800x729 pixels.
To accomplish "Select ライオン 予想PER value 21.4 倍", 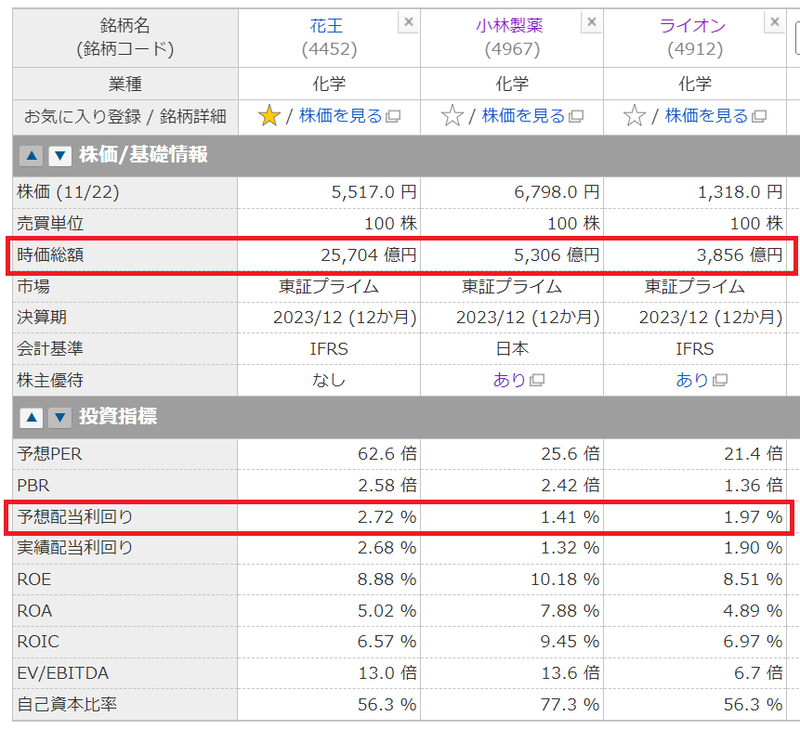I will [x=754, y=454].
